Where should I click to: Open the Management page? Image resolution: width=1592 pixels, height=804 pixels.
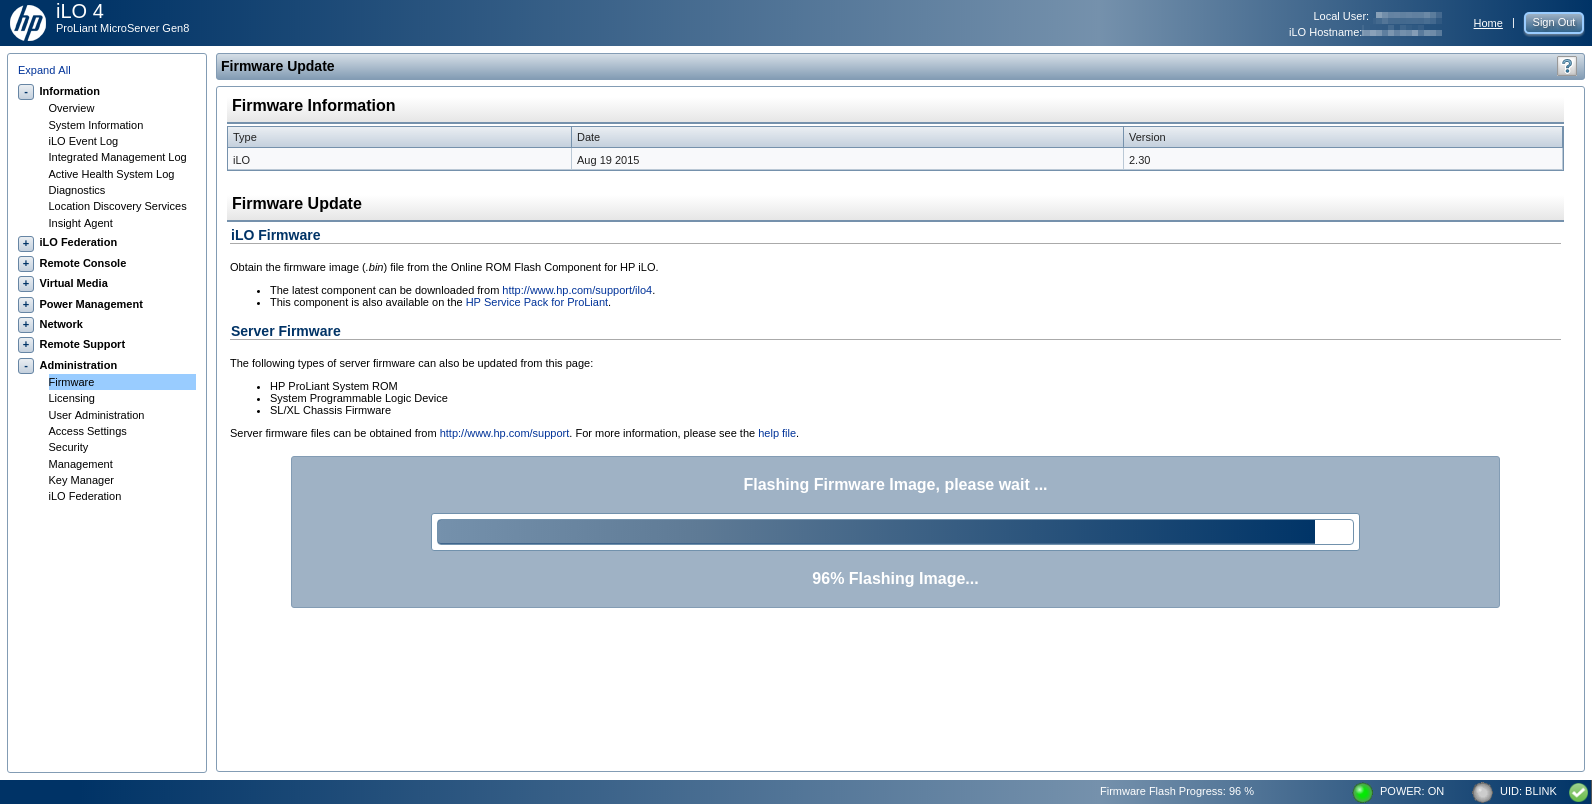pyautogui.click(x=80, y=464)
